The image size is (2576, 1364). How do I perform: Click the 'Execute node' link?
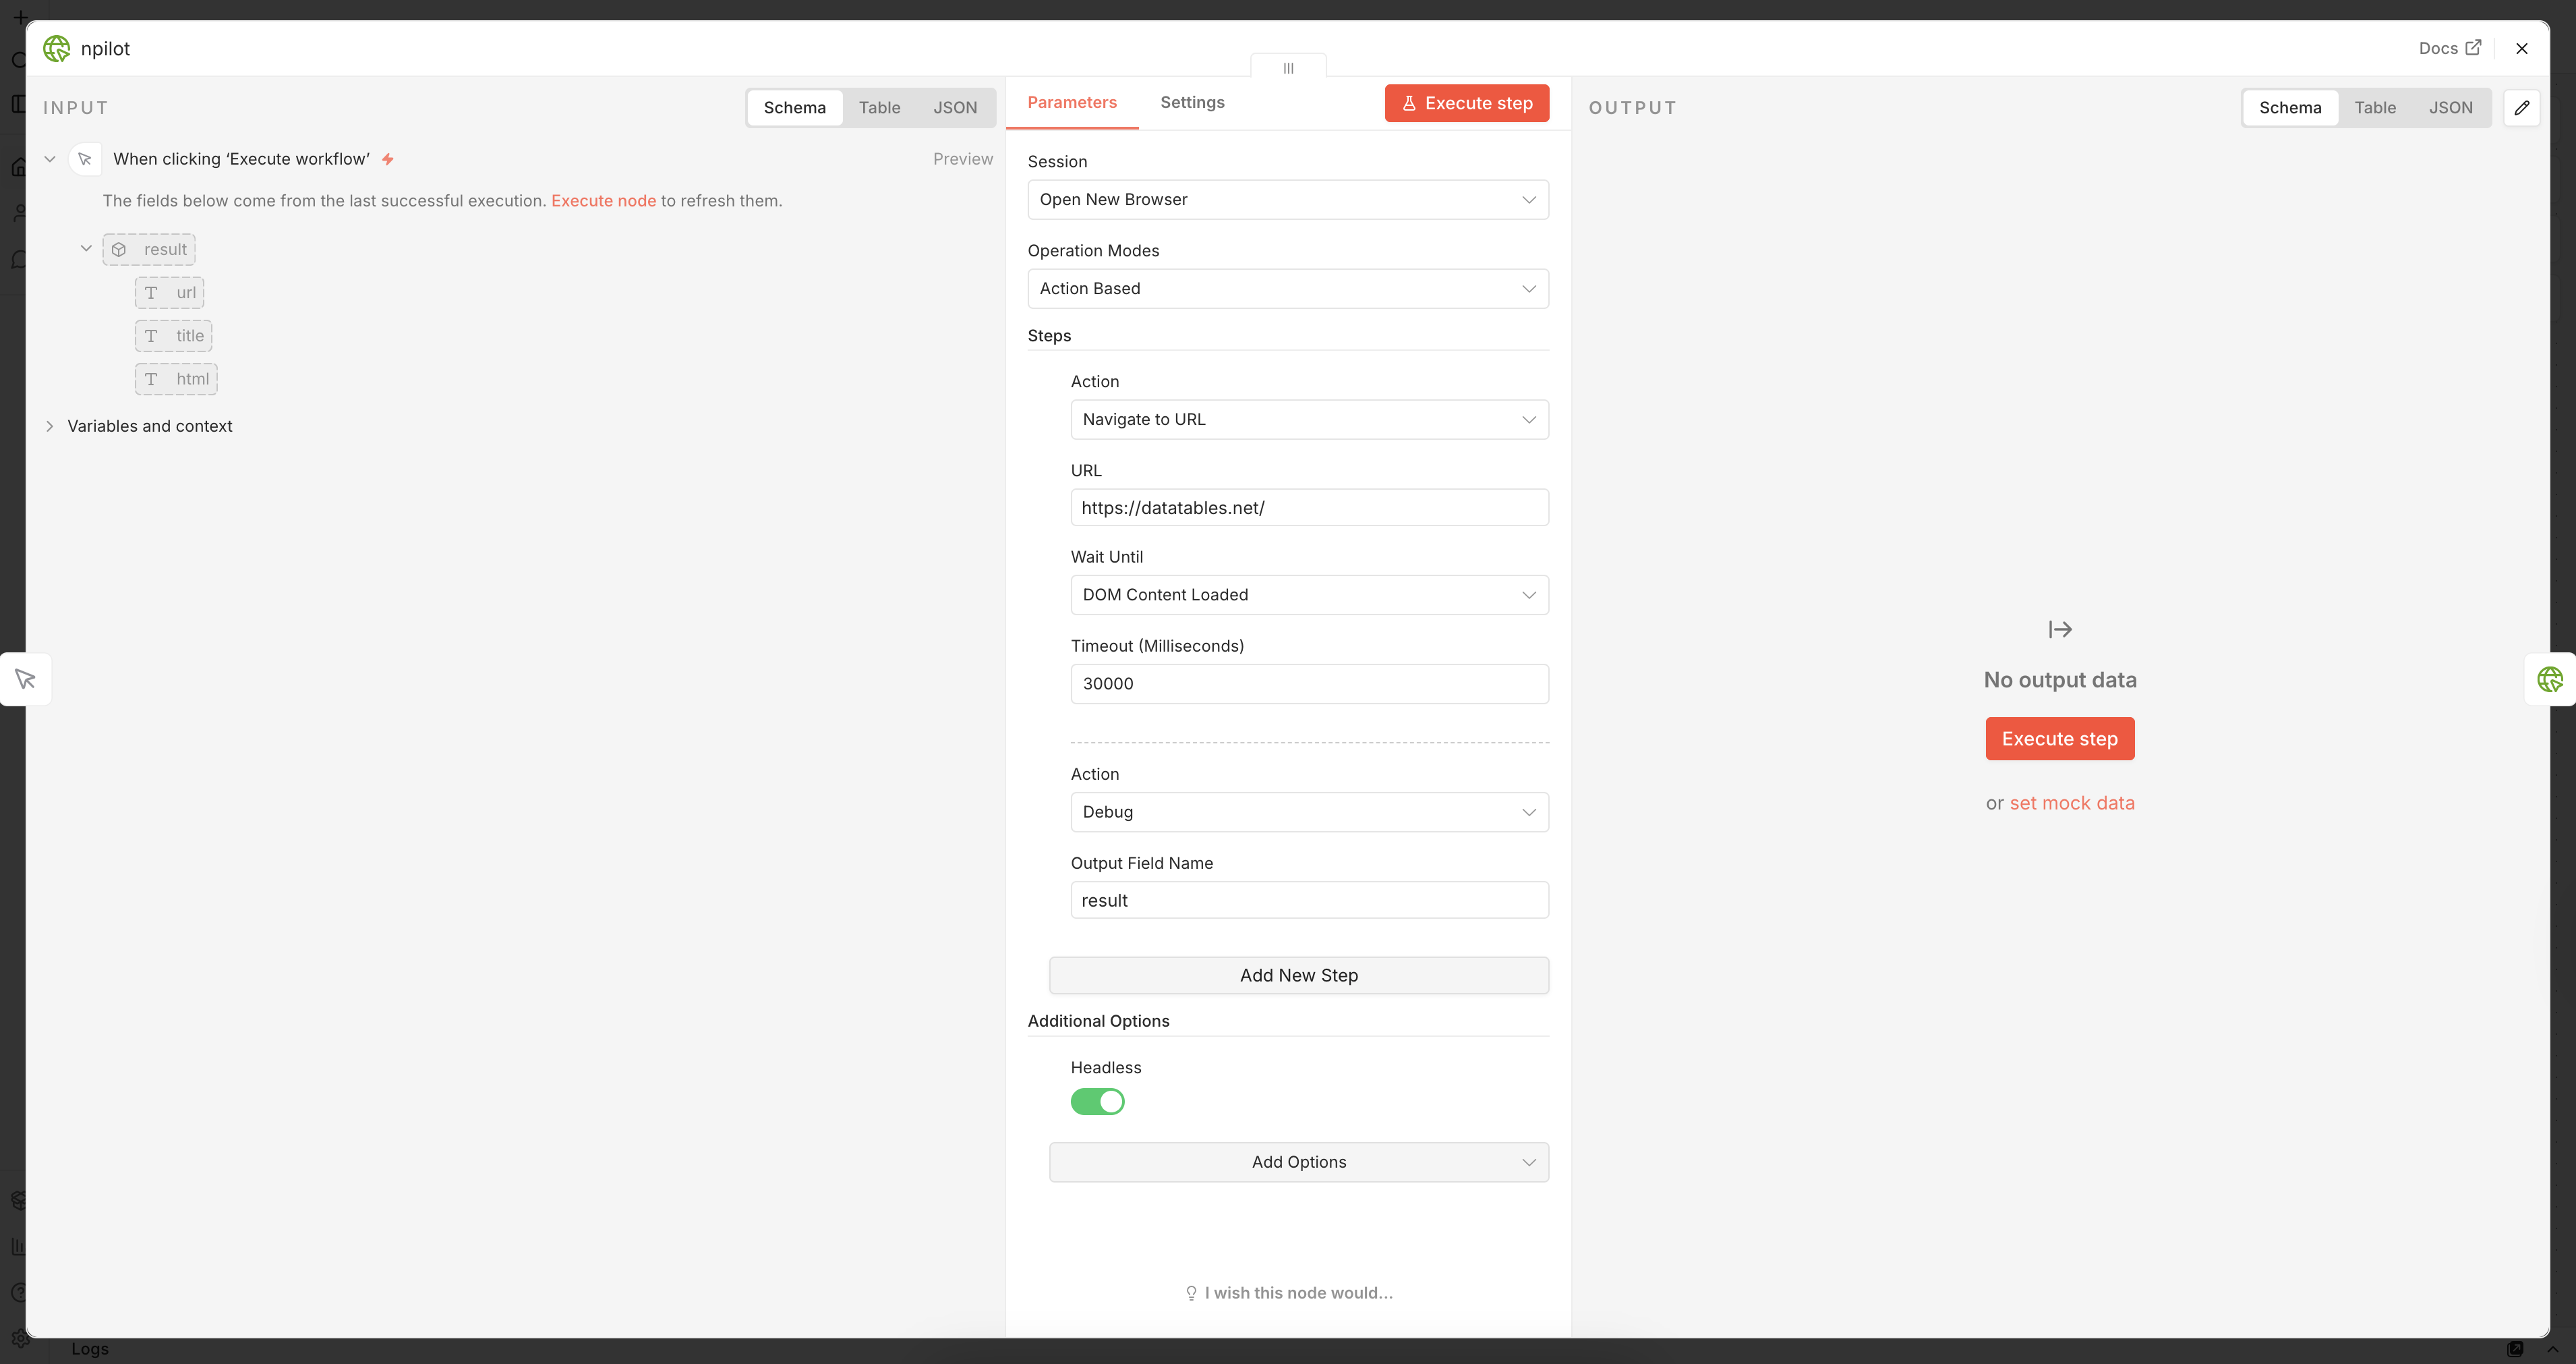point(603,201)
